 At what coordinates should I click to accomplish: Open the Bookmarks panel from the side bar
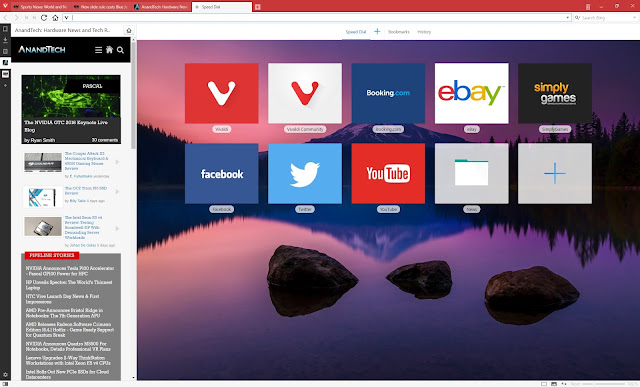point(5,29)
